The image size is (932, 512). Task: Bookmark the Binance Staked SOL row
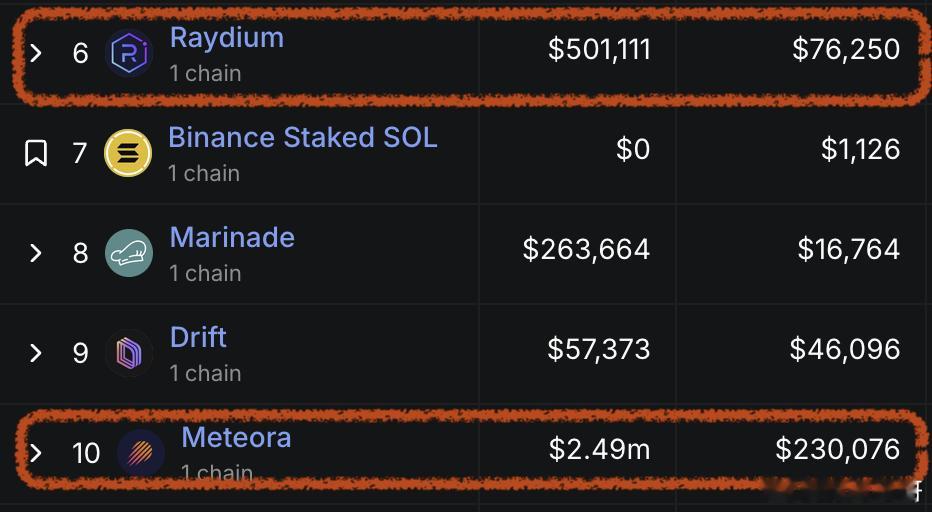pos(36,153)
